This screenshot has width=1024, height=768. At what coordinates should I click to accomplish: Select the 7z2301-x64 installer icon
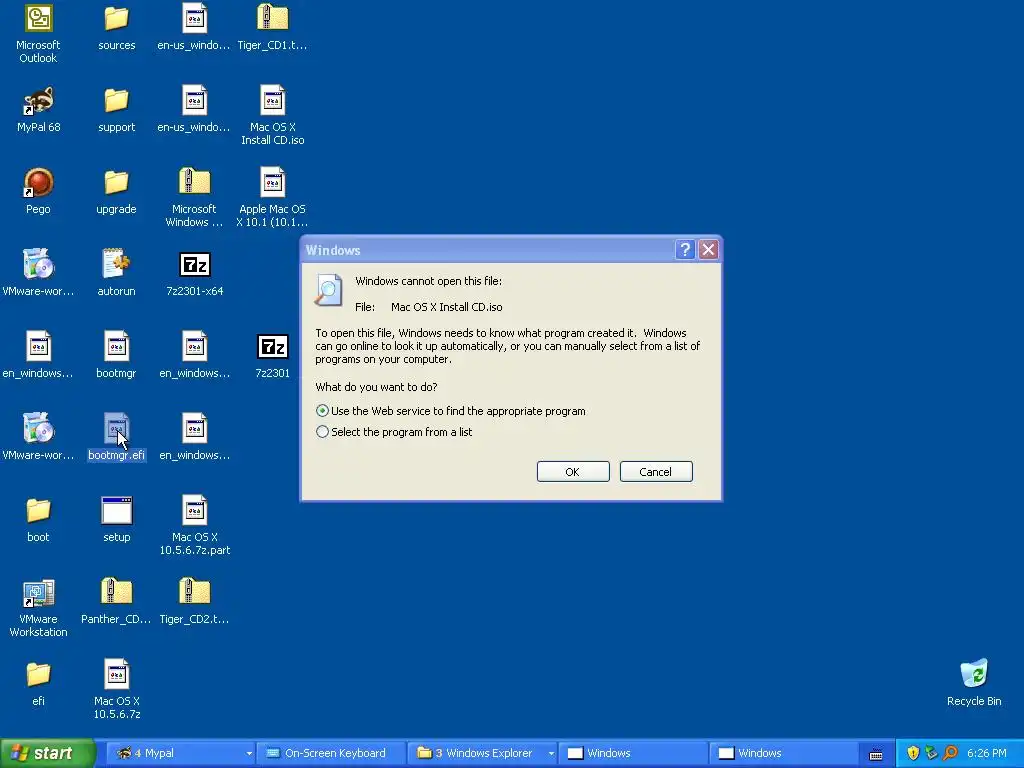(x=195, y=264)
